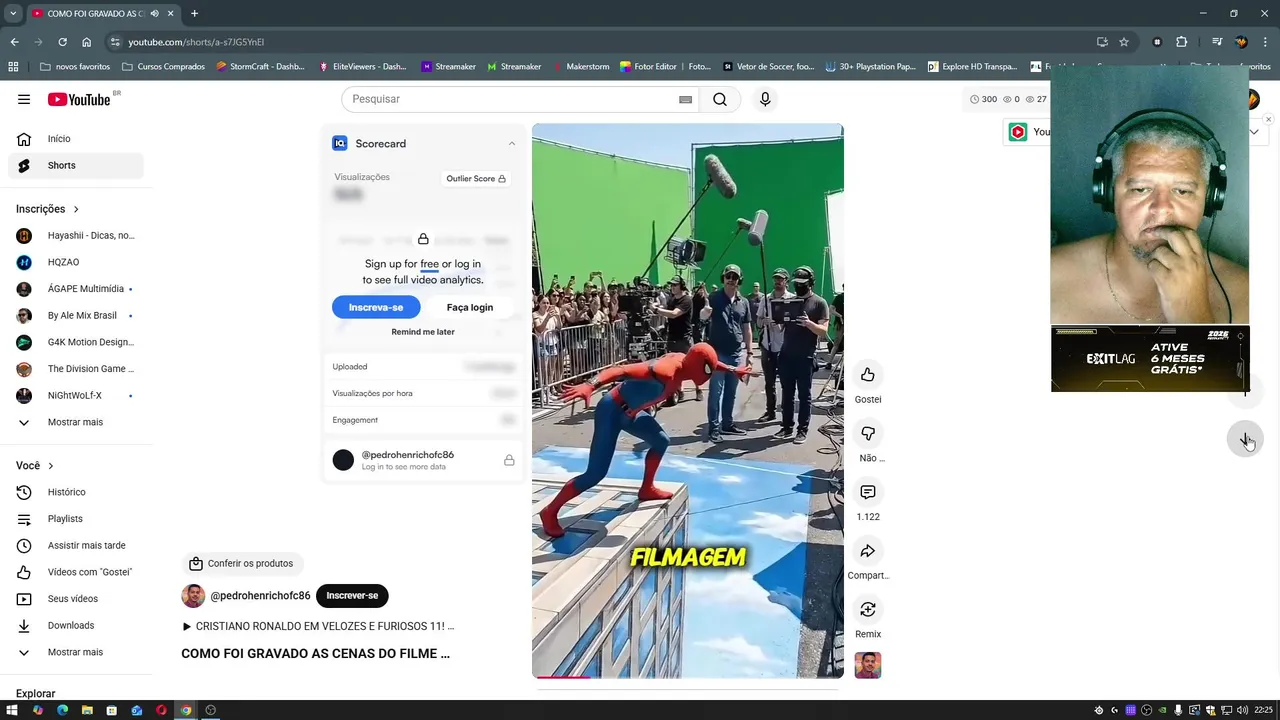Click the Short title COMO FOI GRAVADO
This screenshot has height=720, width=1280.
coord(315,654)
